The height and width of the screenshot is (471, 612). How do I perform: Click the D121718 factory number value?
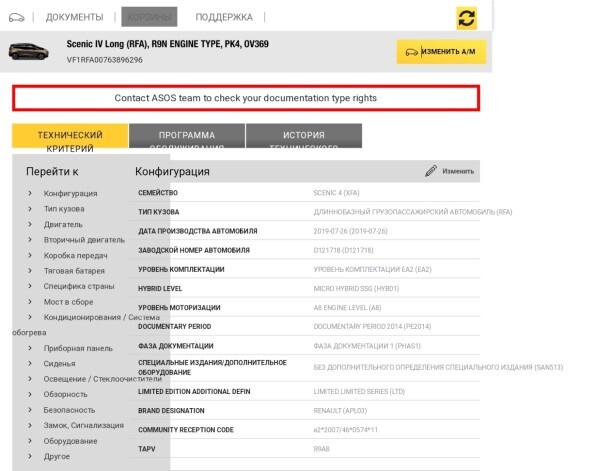tap(343, 250)
